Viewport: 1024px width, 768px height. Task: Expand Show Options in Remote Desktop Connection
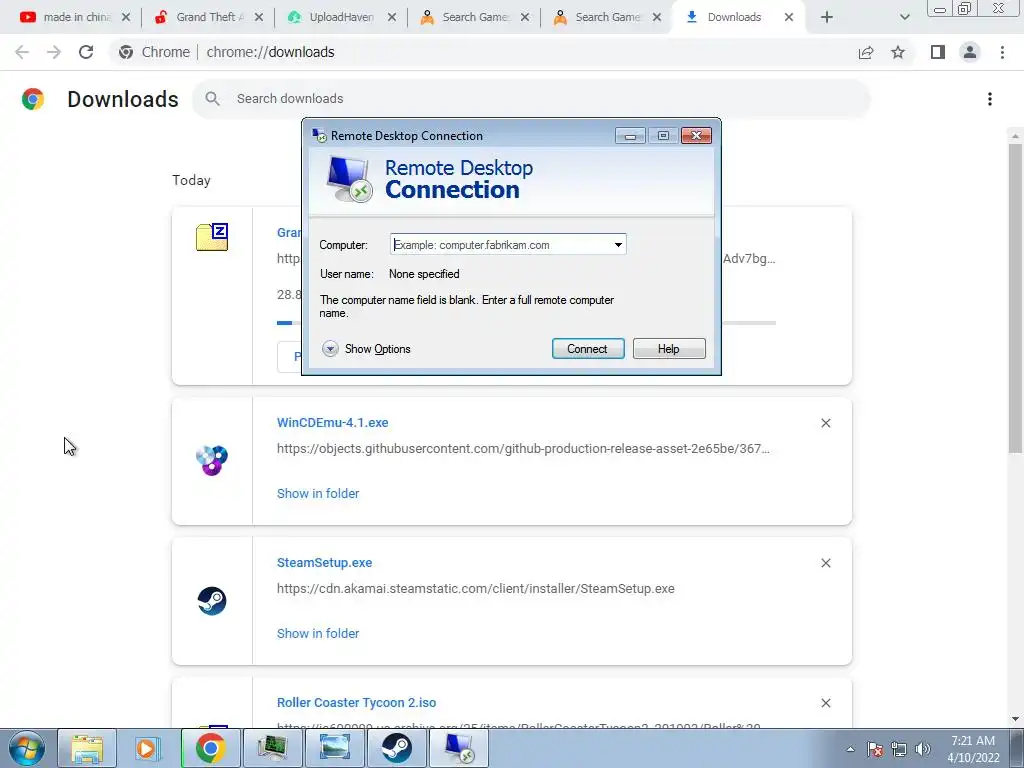(366, 349)
